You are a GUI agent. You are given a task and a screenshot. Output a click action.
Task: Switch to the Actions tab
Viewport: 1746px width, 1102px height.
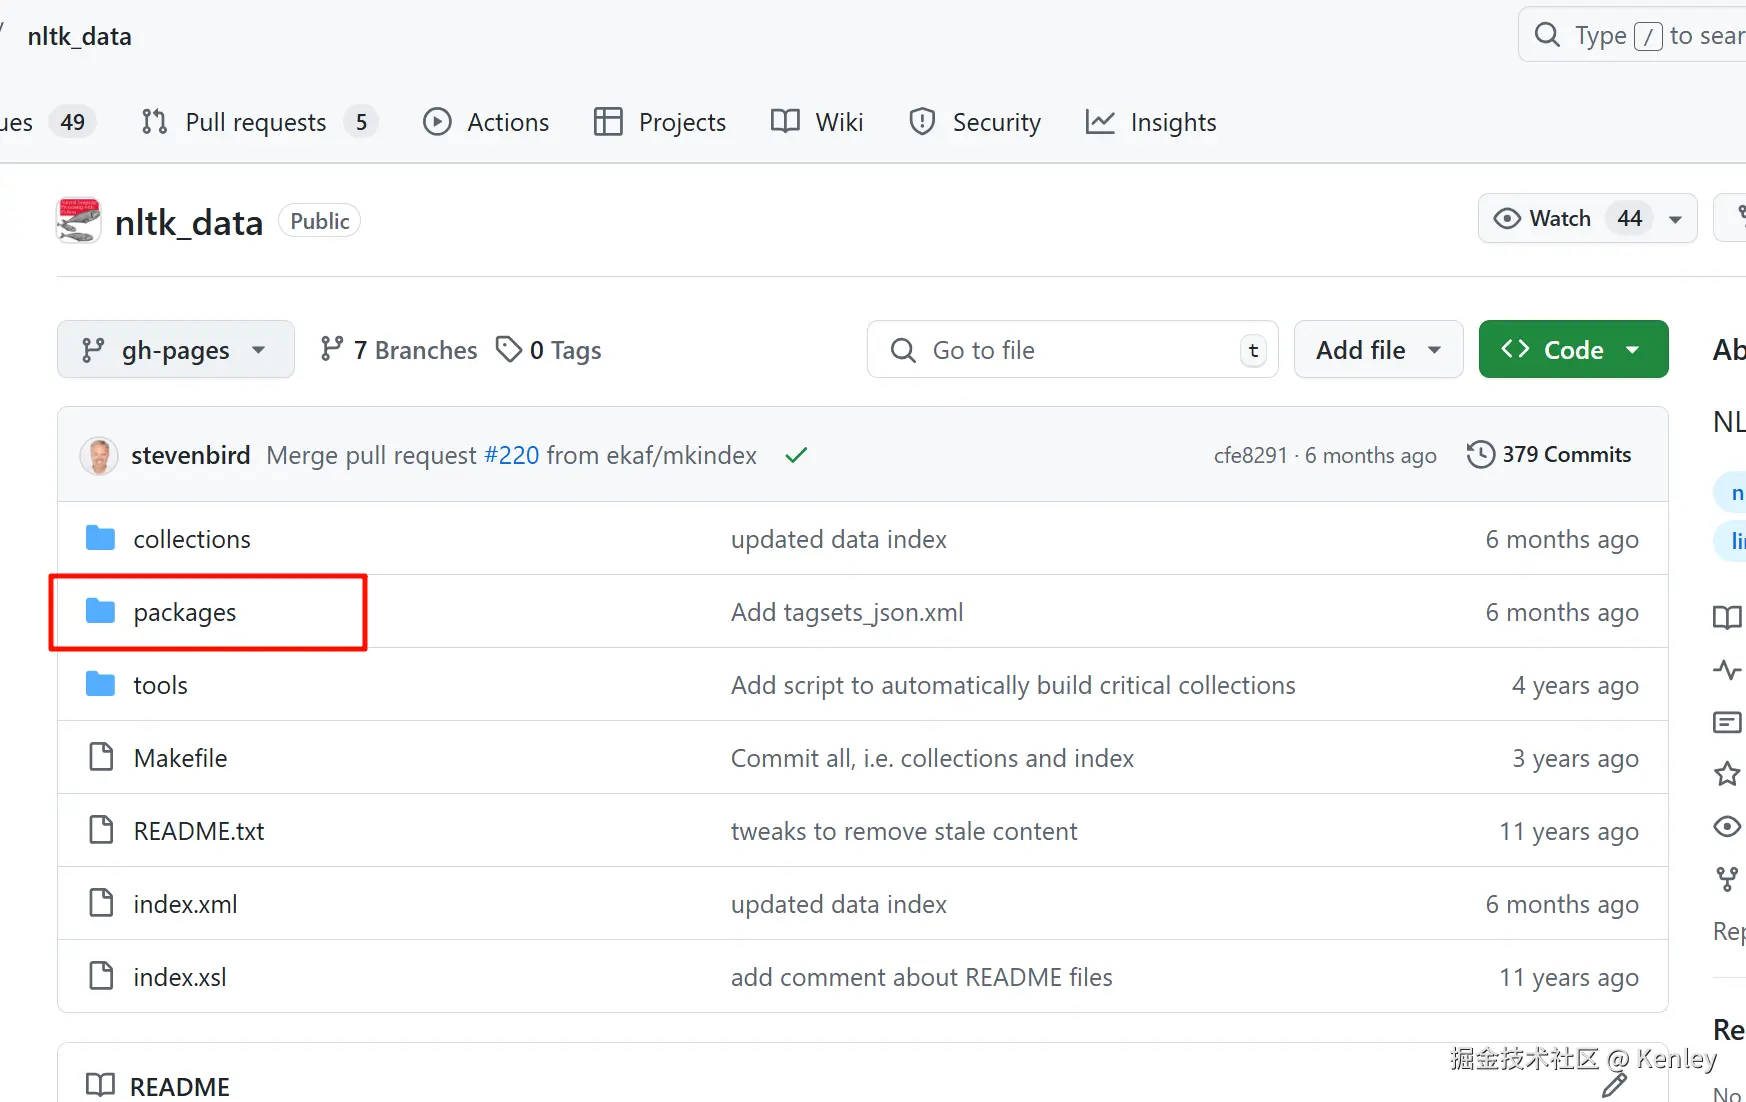click(x=487, y=122)
